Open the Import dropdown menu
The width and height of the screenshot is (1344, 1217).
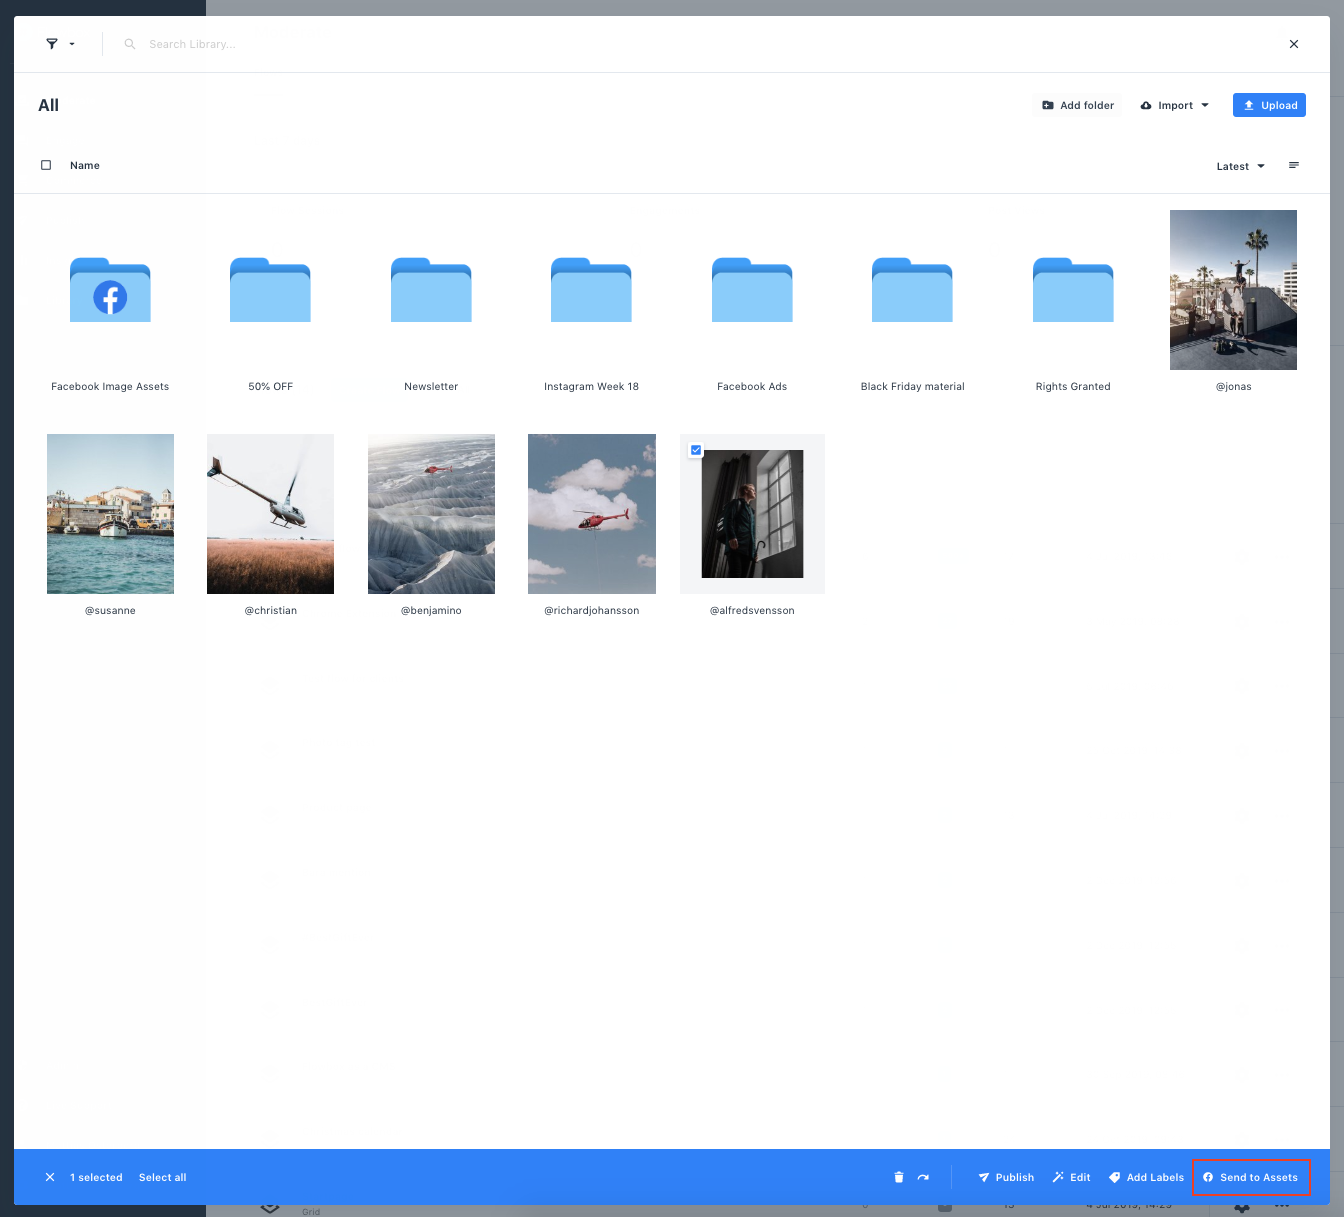[x=1175, y=105]
